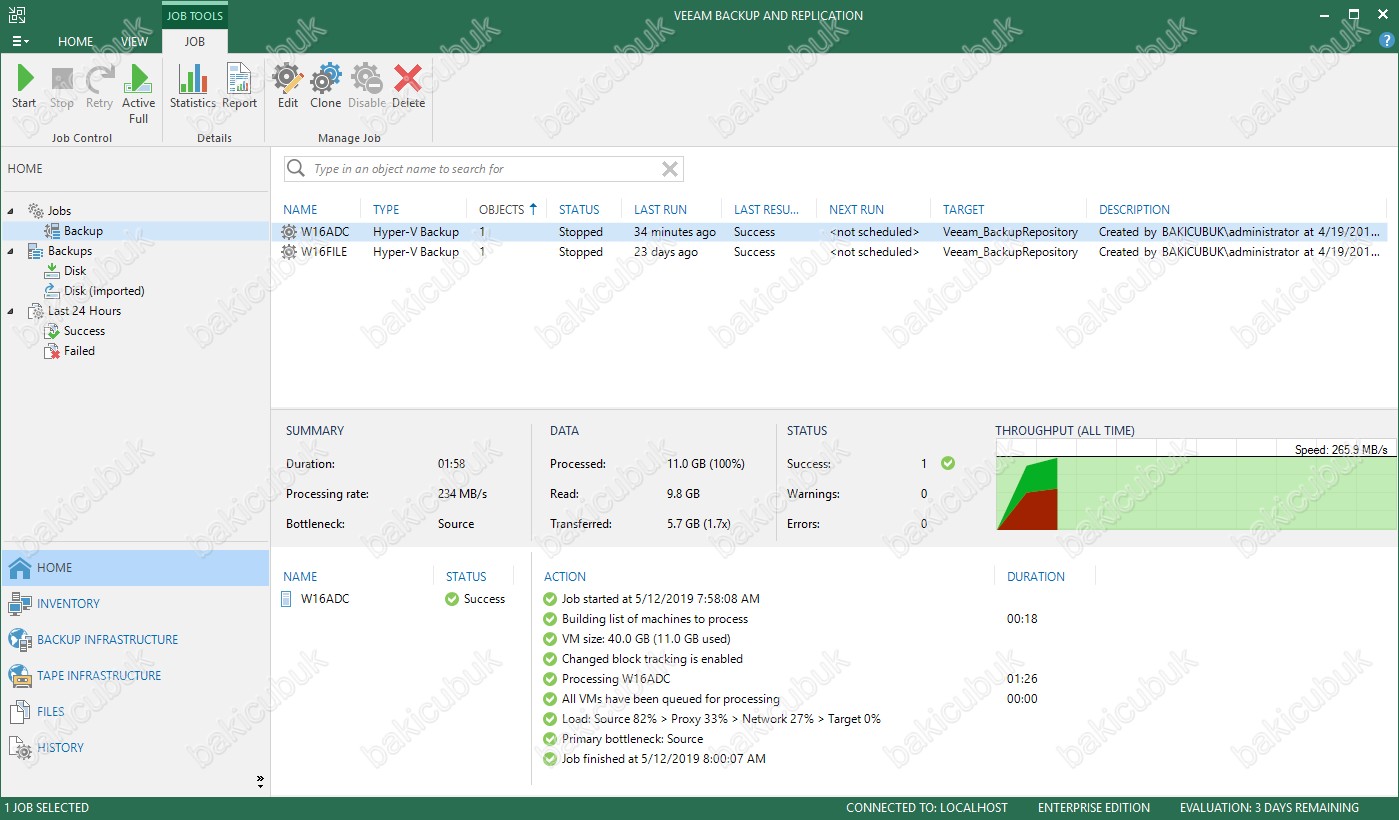This screenshot has width=1399, height=820.
Task: Click the NEXT RUN column header
Action: (x=857, y=210)
